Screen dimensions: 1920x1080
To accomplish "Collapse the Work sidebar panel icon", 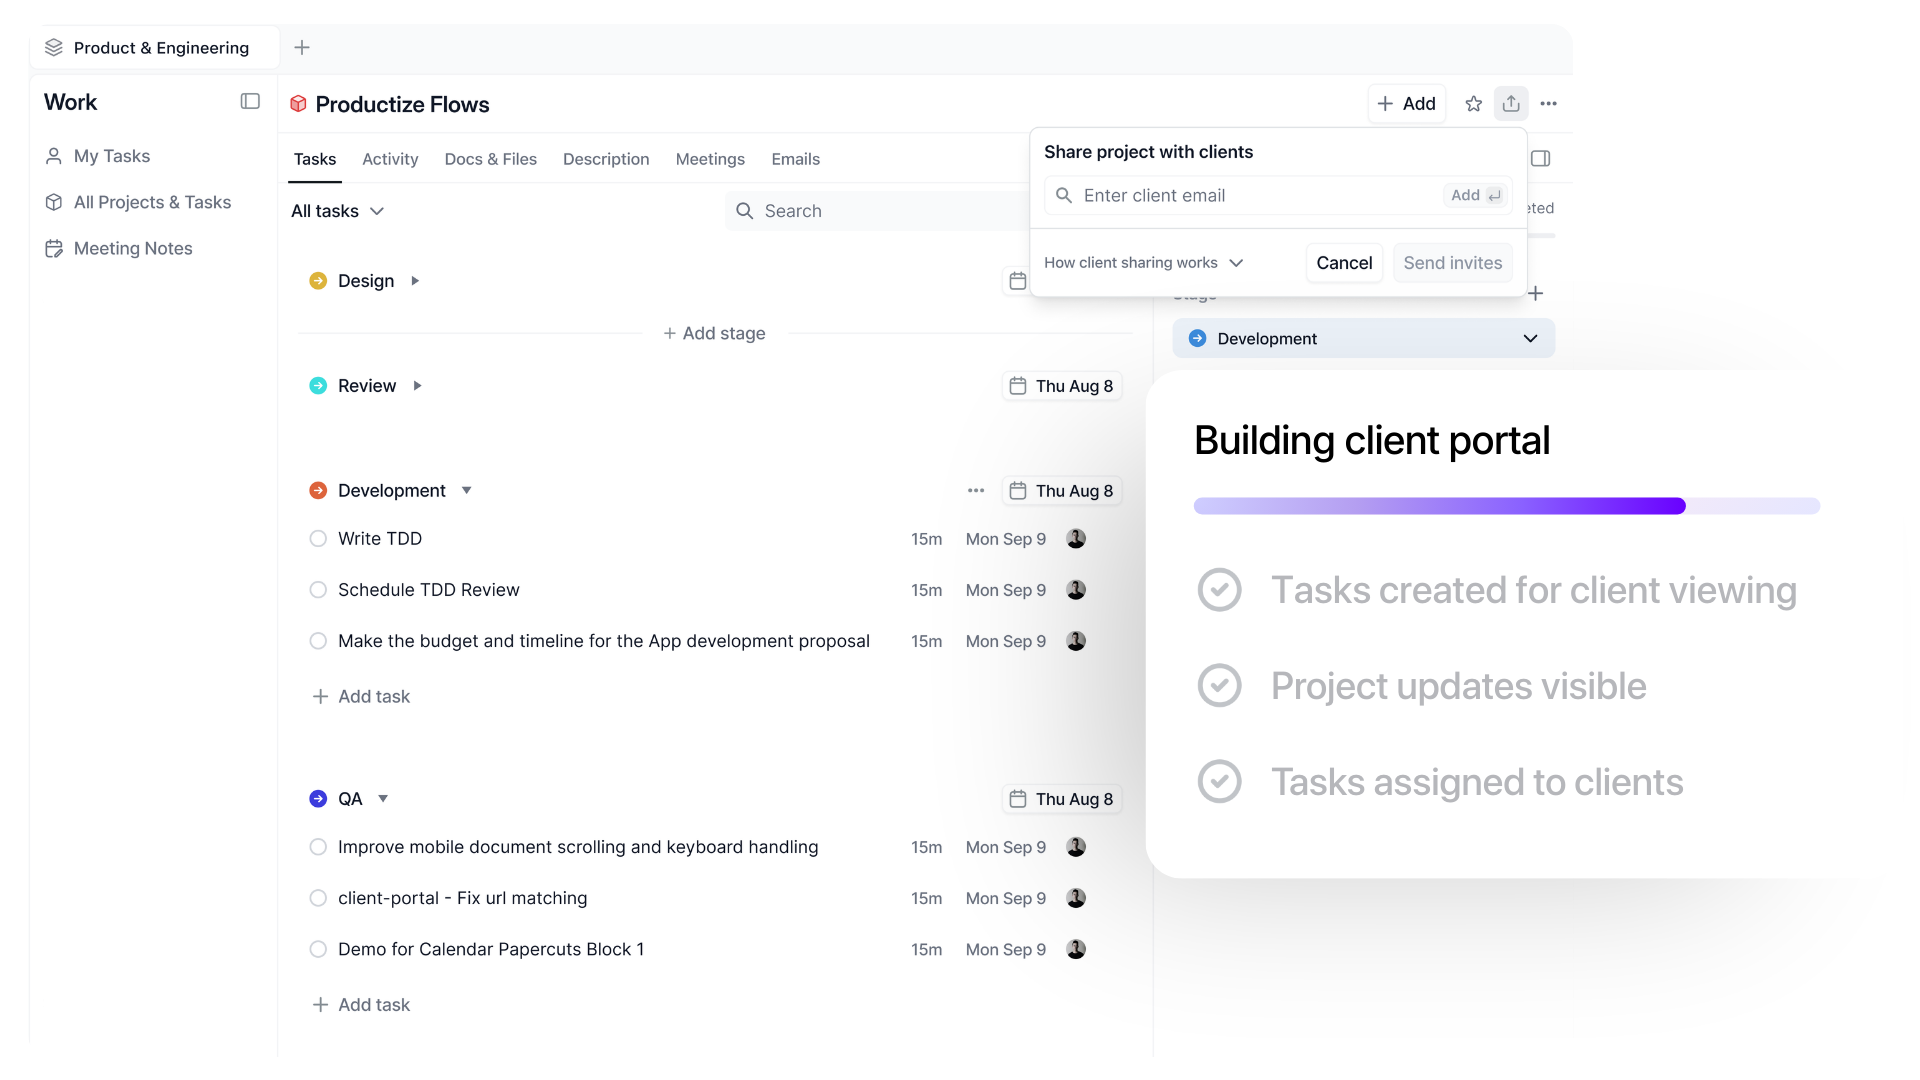I will 250,102.
